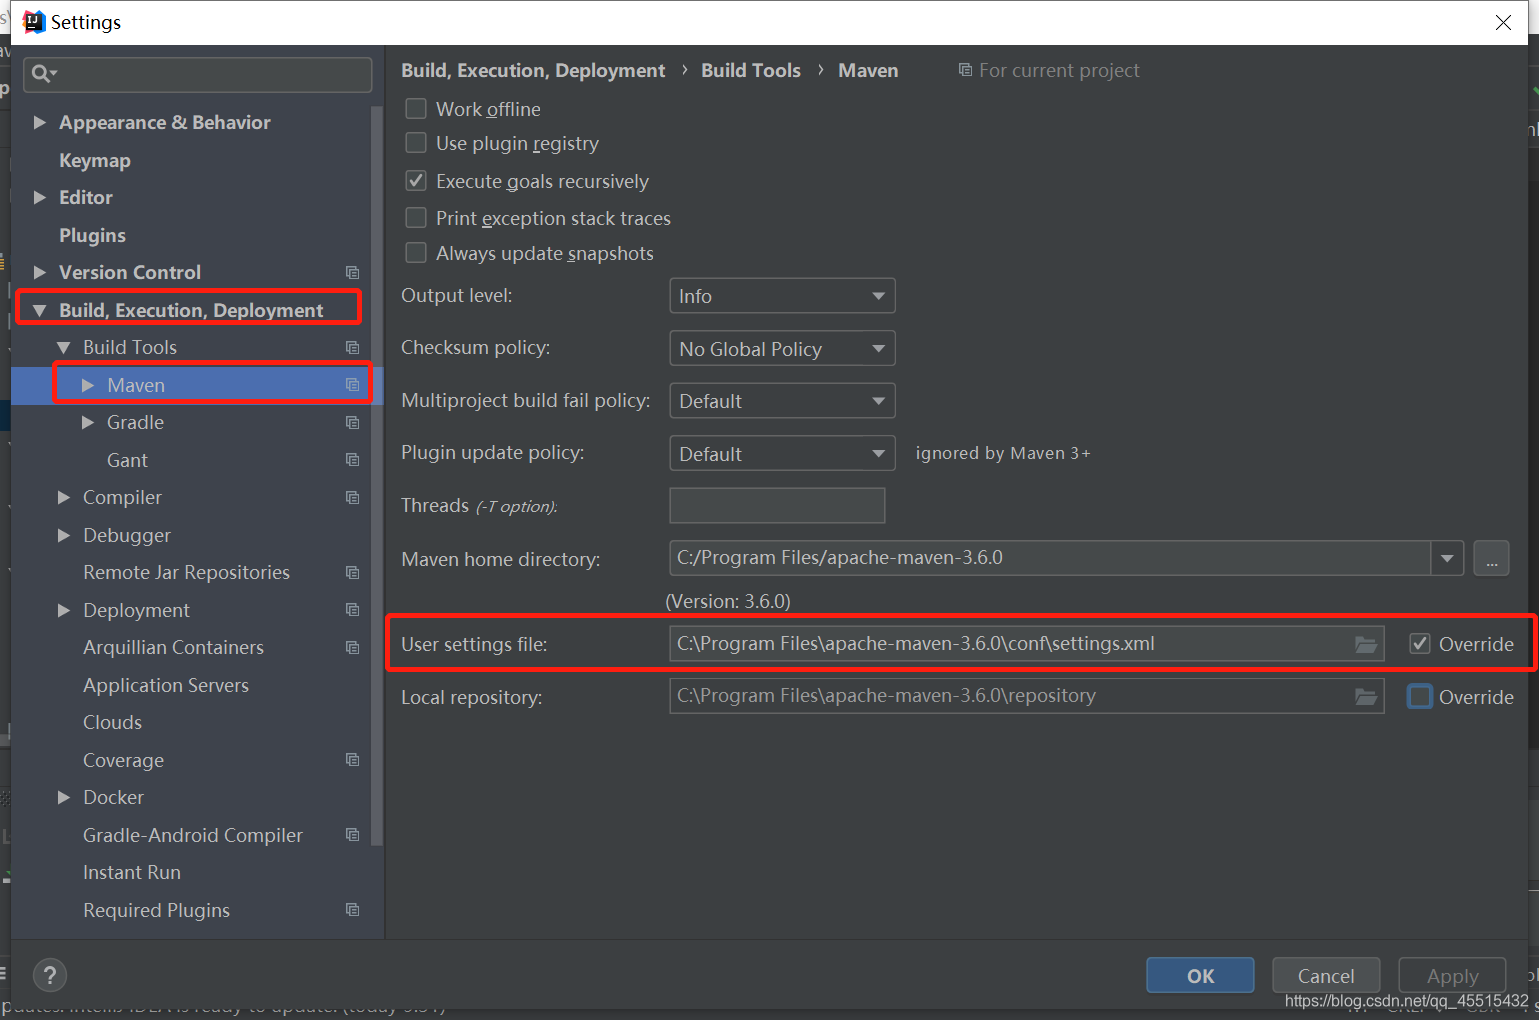Click Build, Execution, Deployment breadcrumb
Image resolution: width=1539 pixels, height=1020 pixels.
click(x=533, y=70)
